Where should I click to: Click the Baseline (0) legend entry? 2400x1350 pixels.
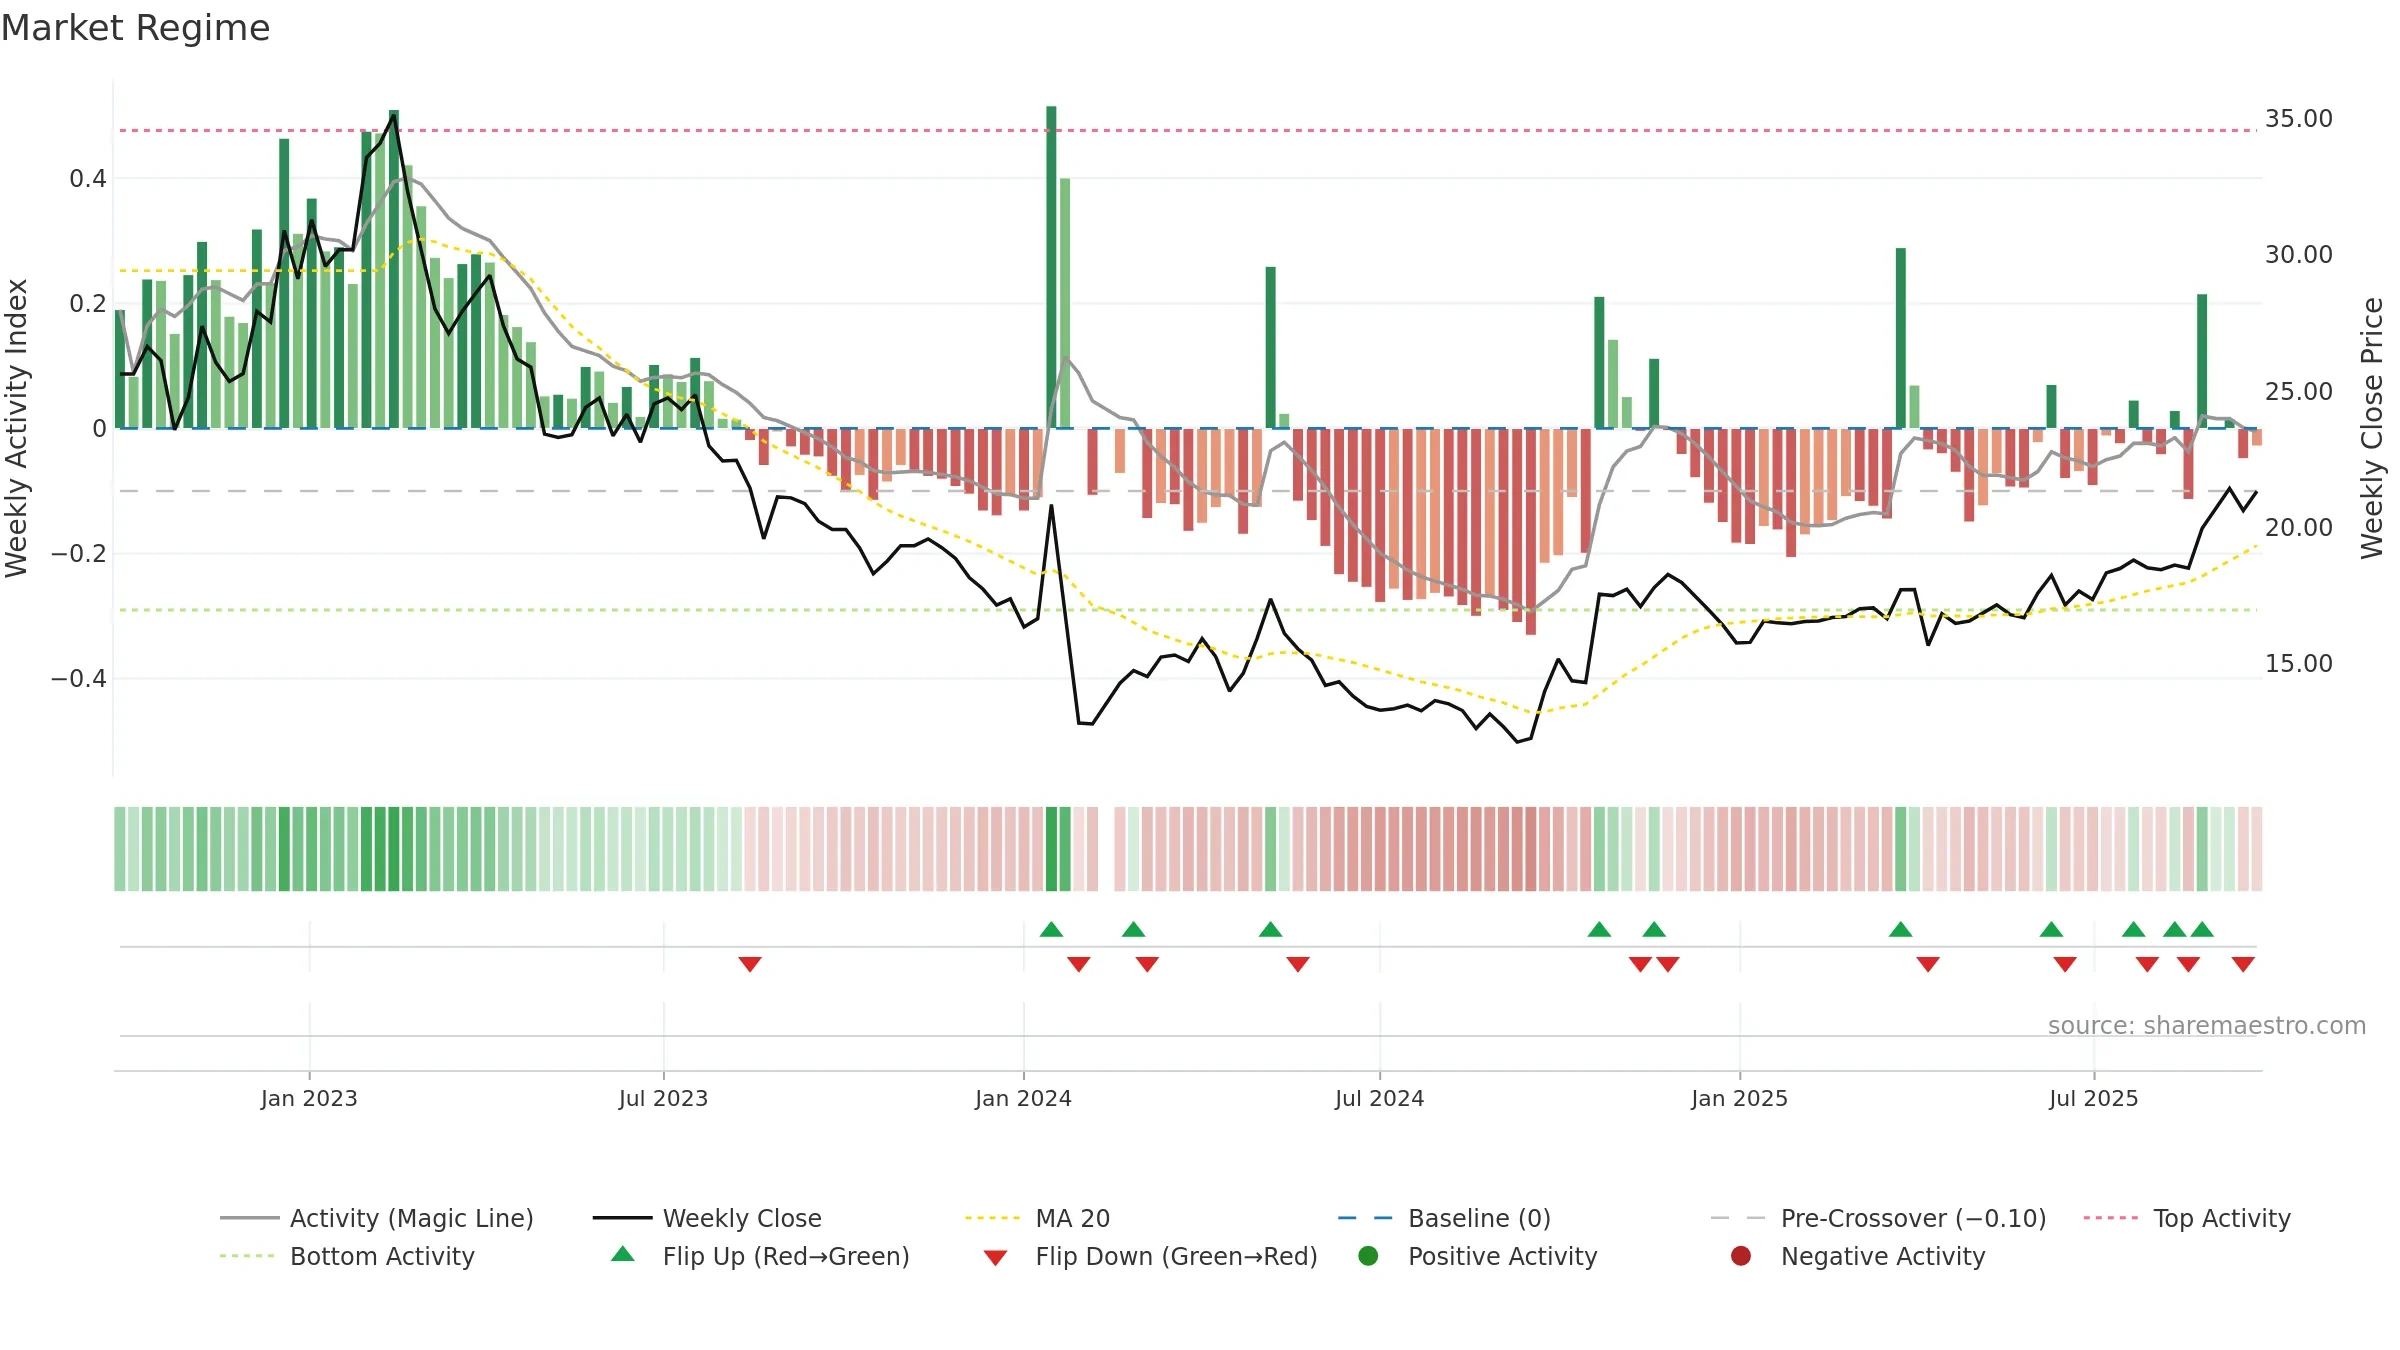pos(1444,1218)
